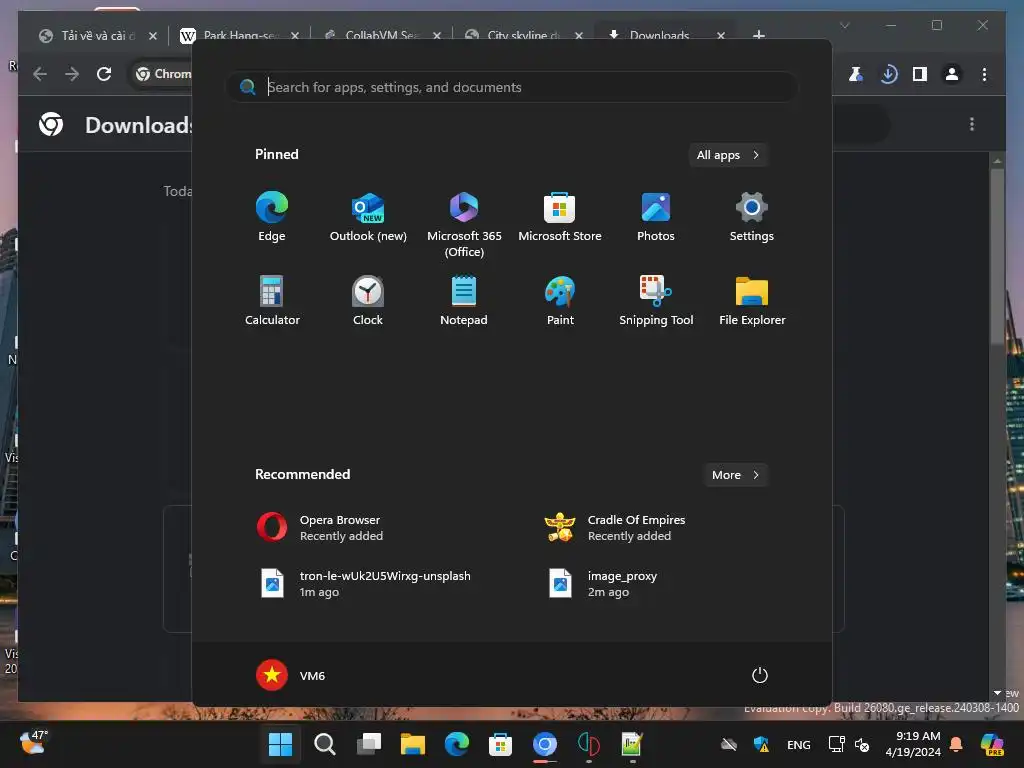
Task: Go back in Chrome
Action: coord(40,74)
